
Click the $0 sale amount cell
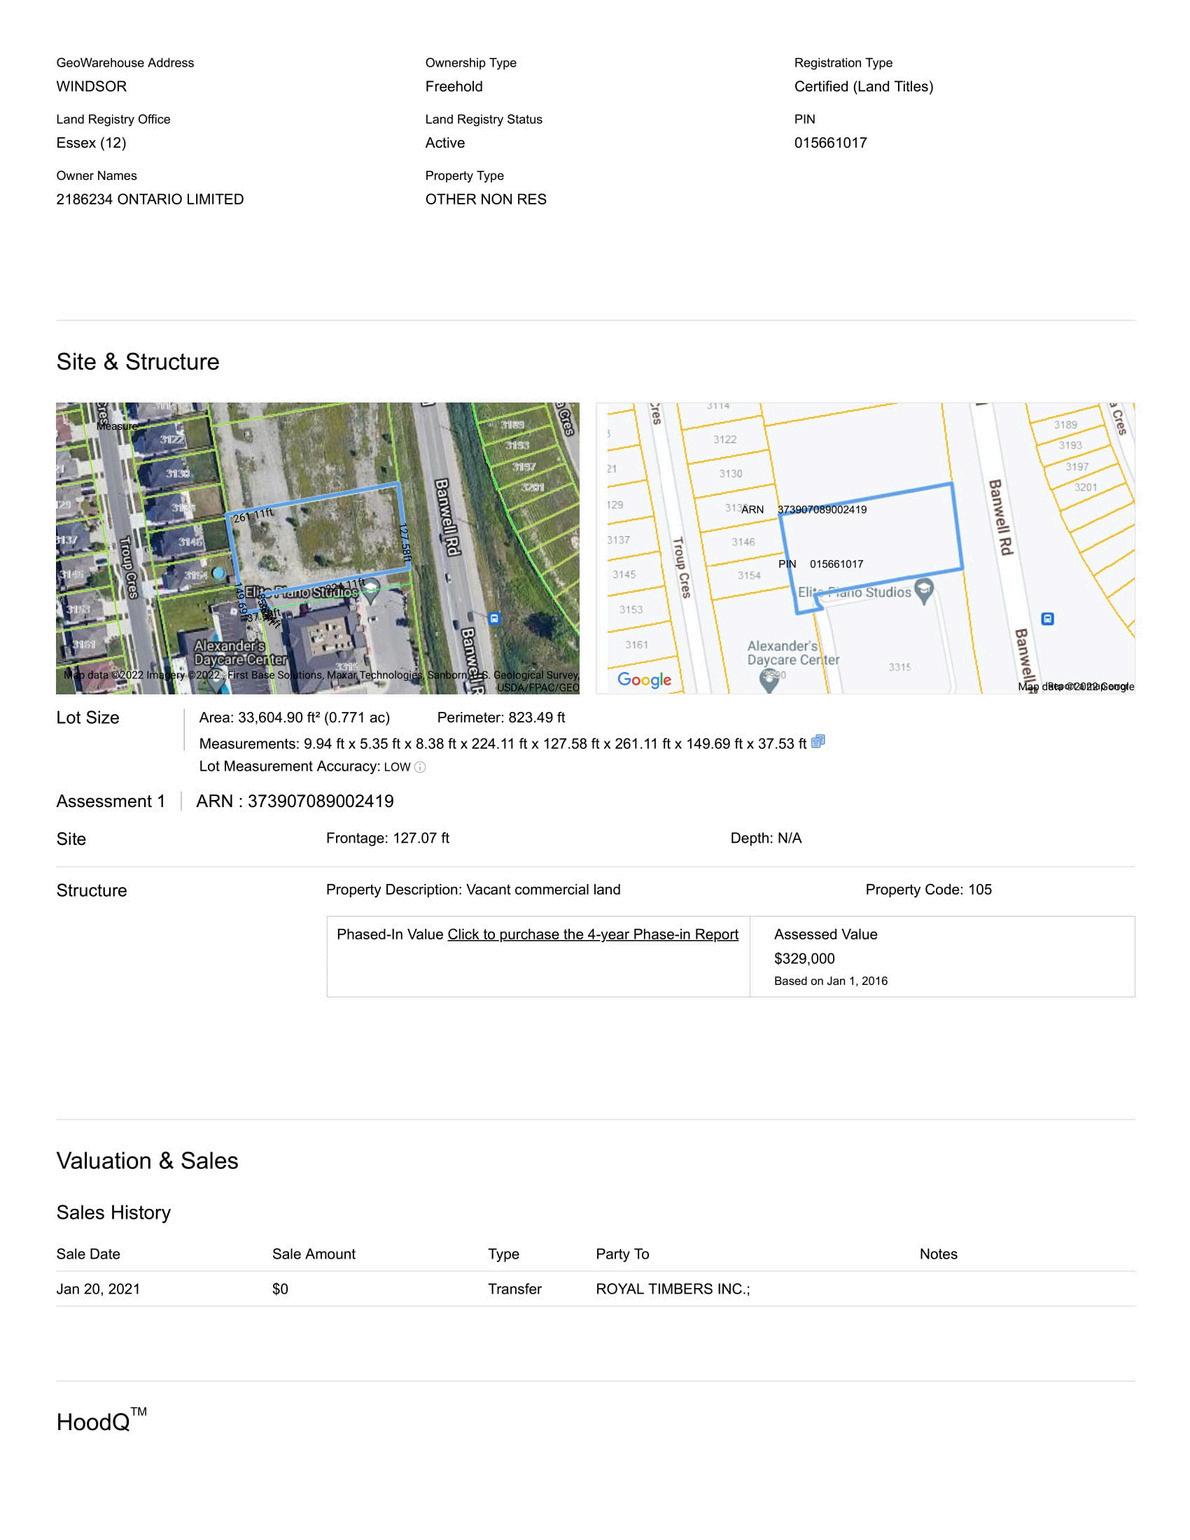(x=280, y=1289)
